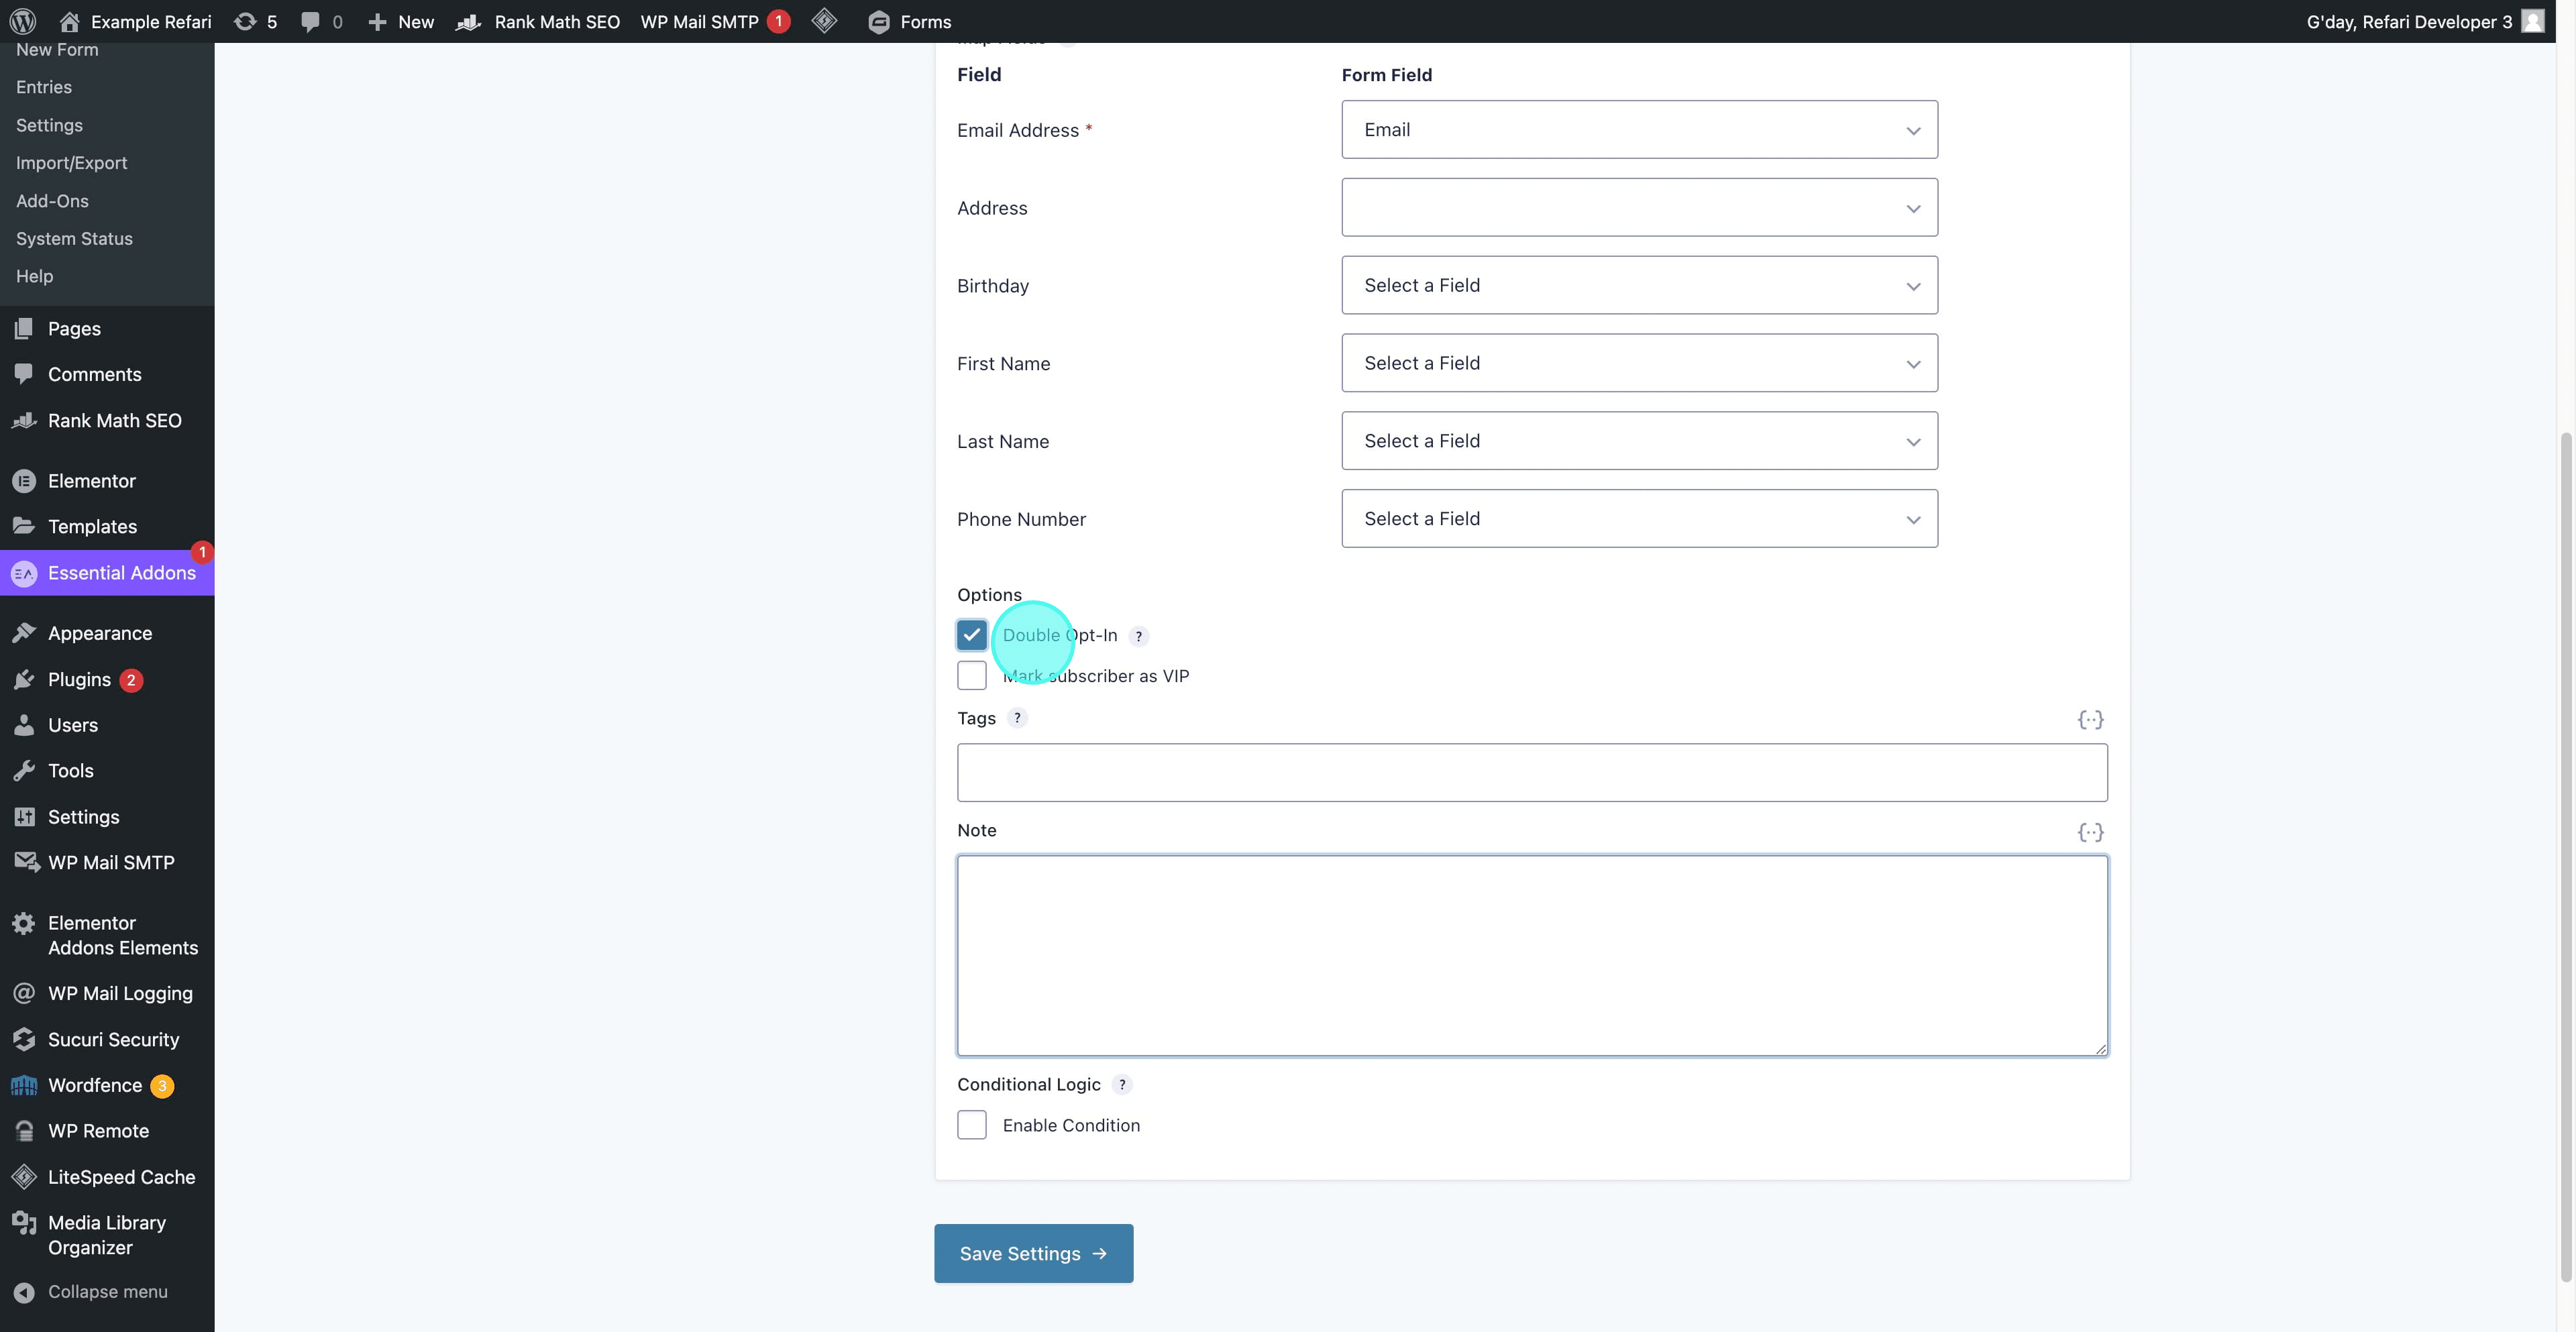Image resolution: width=2576 pixels, height=1332 pixels.
Task: Check the Enable Condition checkbox
Action: pyautogui.click(x=971, y=1125)
